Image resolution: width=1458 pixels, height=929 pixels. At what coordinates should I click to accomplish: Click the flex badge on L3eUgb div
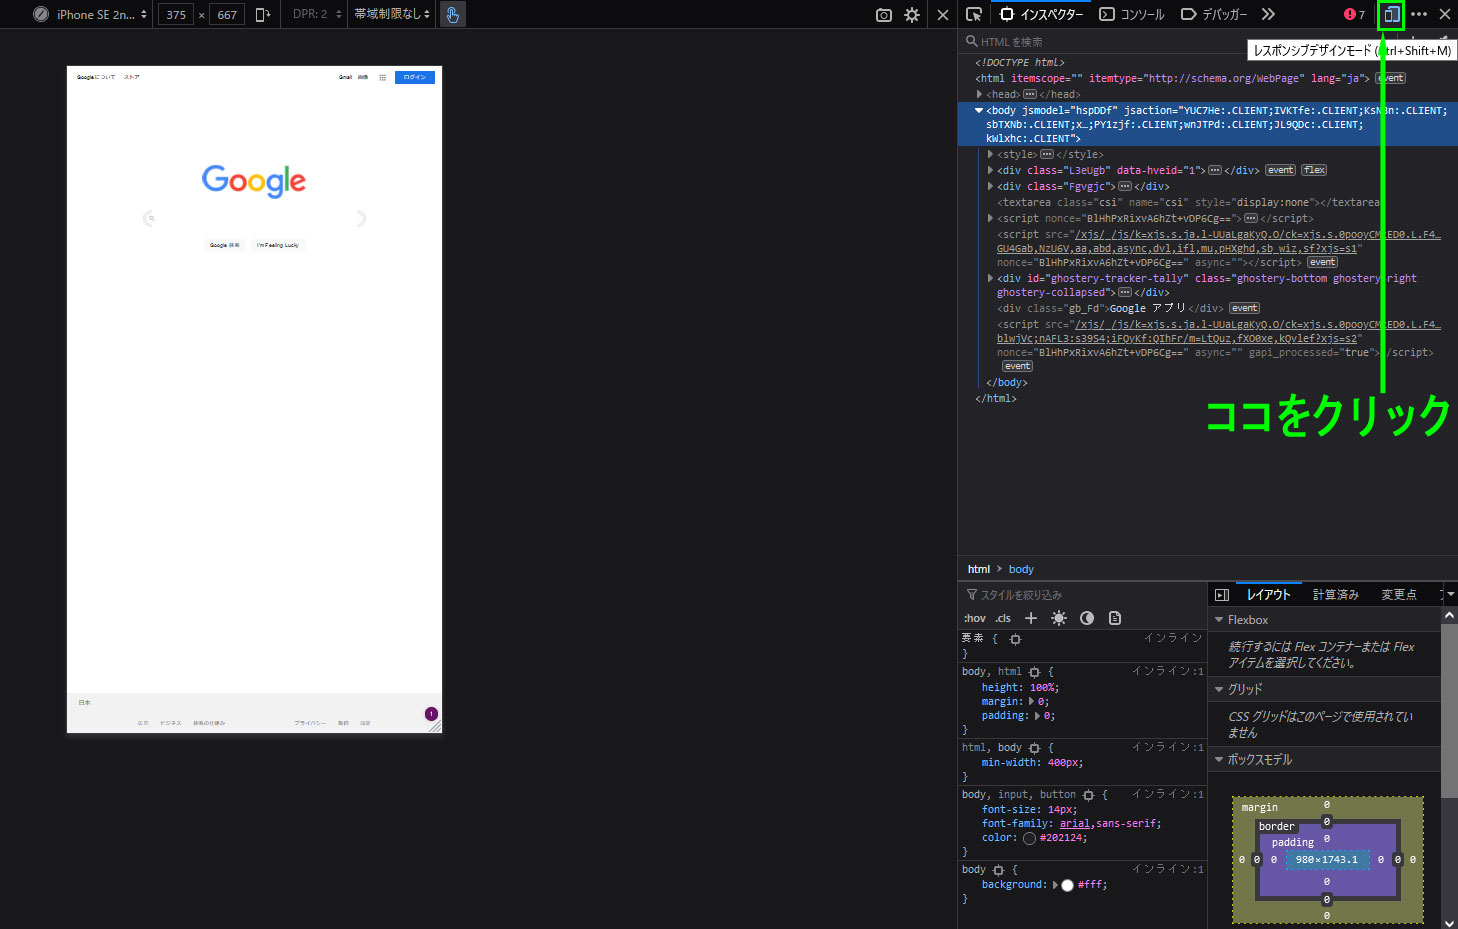[x=1314, y=170]
